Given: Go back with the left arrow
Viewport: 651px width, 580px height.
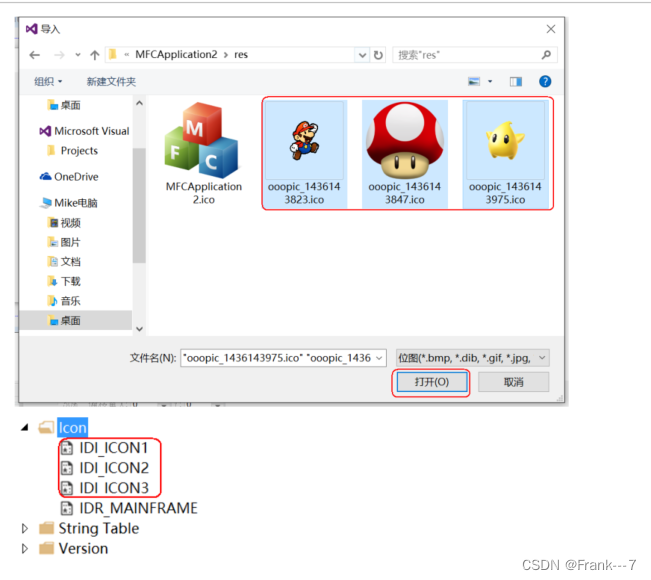Looking at the screenshot, I should pyautogui.click(x=35, y=55).
